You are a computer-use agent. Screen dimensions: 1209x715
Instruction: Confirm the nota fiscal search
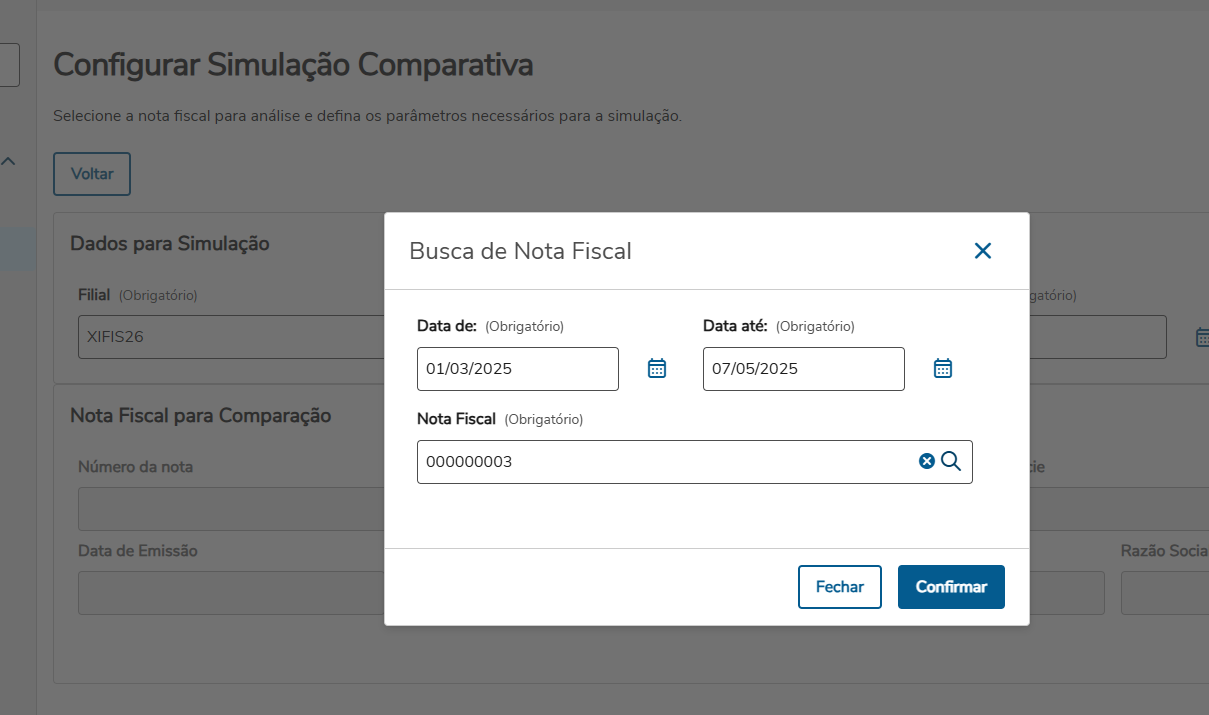pos(951,587)
